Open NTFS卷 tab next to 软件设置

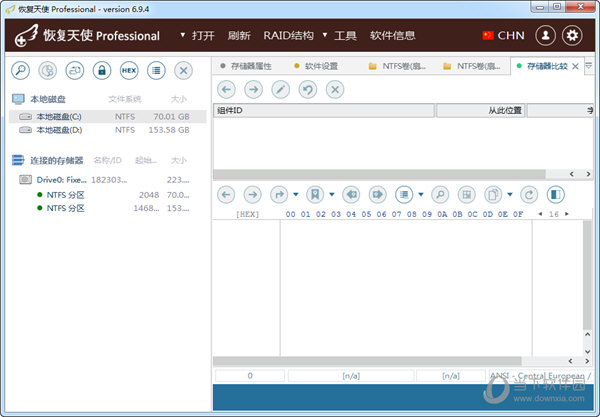[x=398, y=66]
